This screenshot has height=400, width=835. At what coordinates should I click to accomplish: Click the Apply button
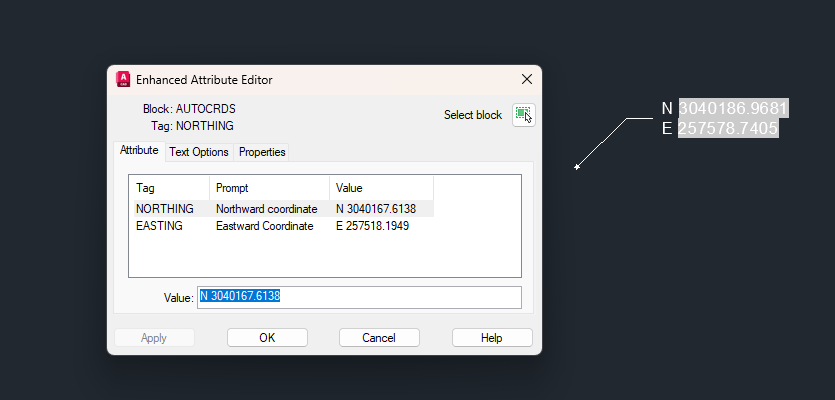(154, 338)
